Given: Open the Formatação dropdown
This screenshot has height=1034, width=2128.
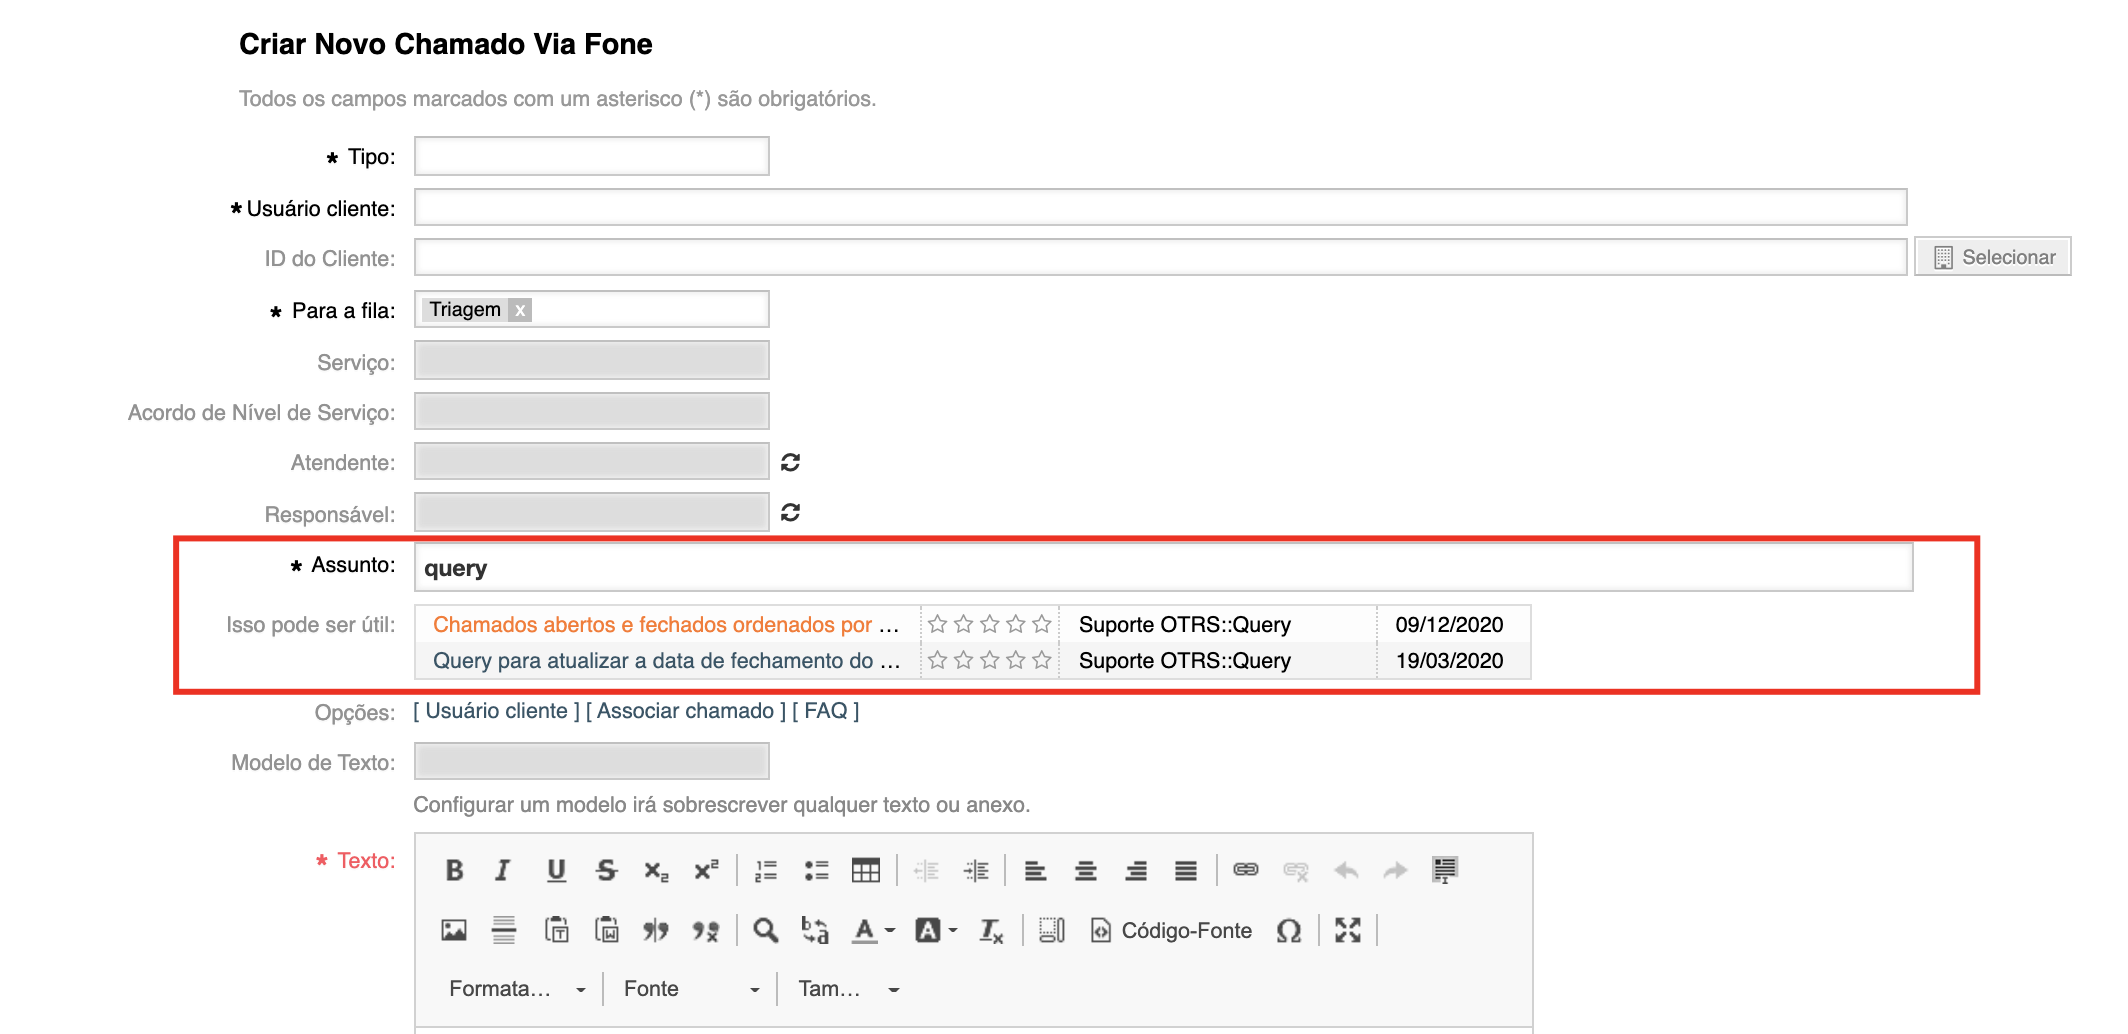Looking at the screenshot, I should point(517,989).
